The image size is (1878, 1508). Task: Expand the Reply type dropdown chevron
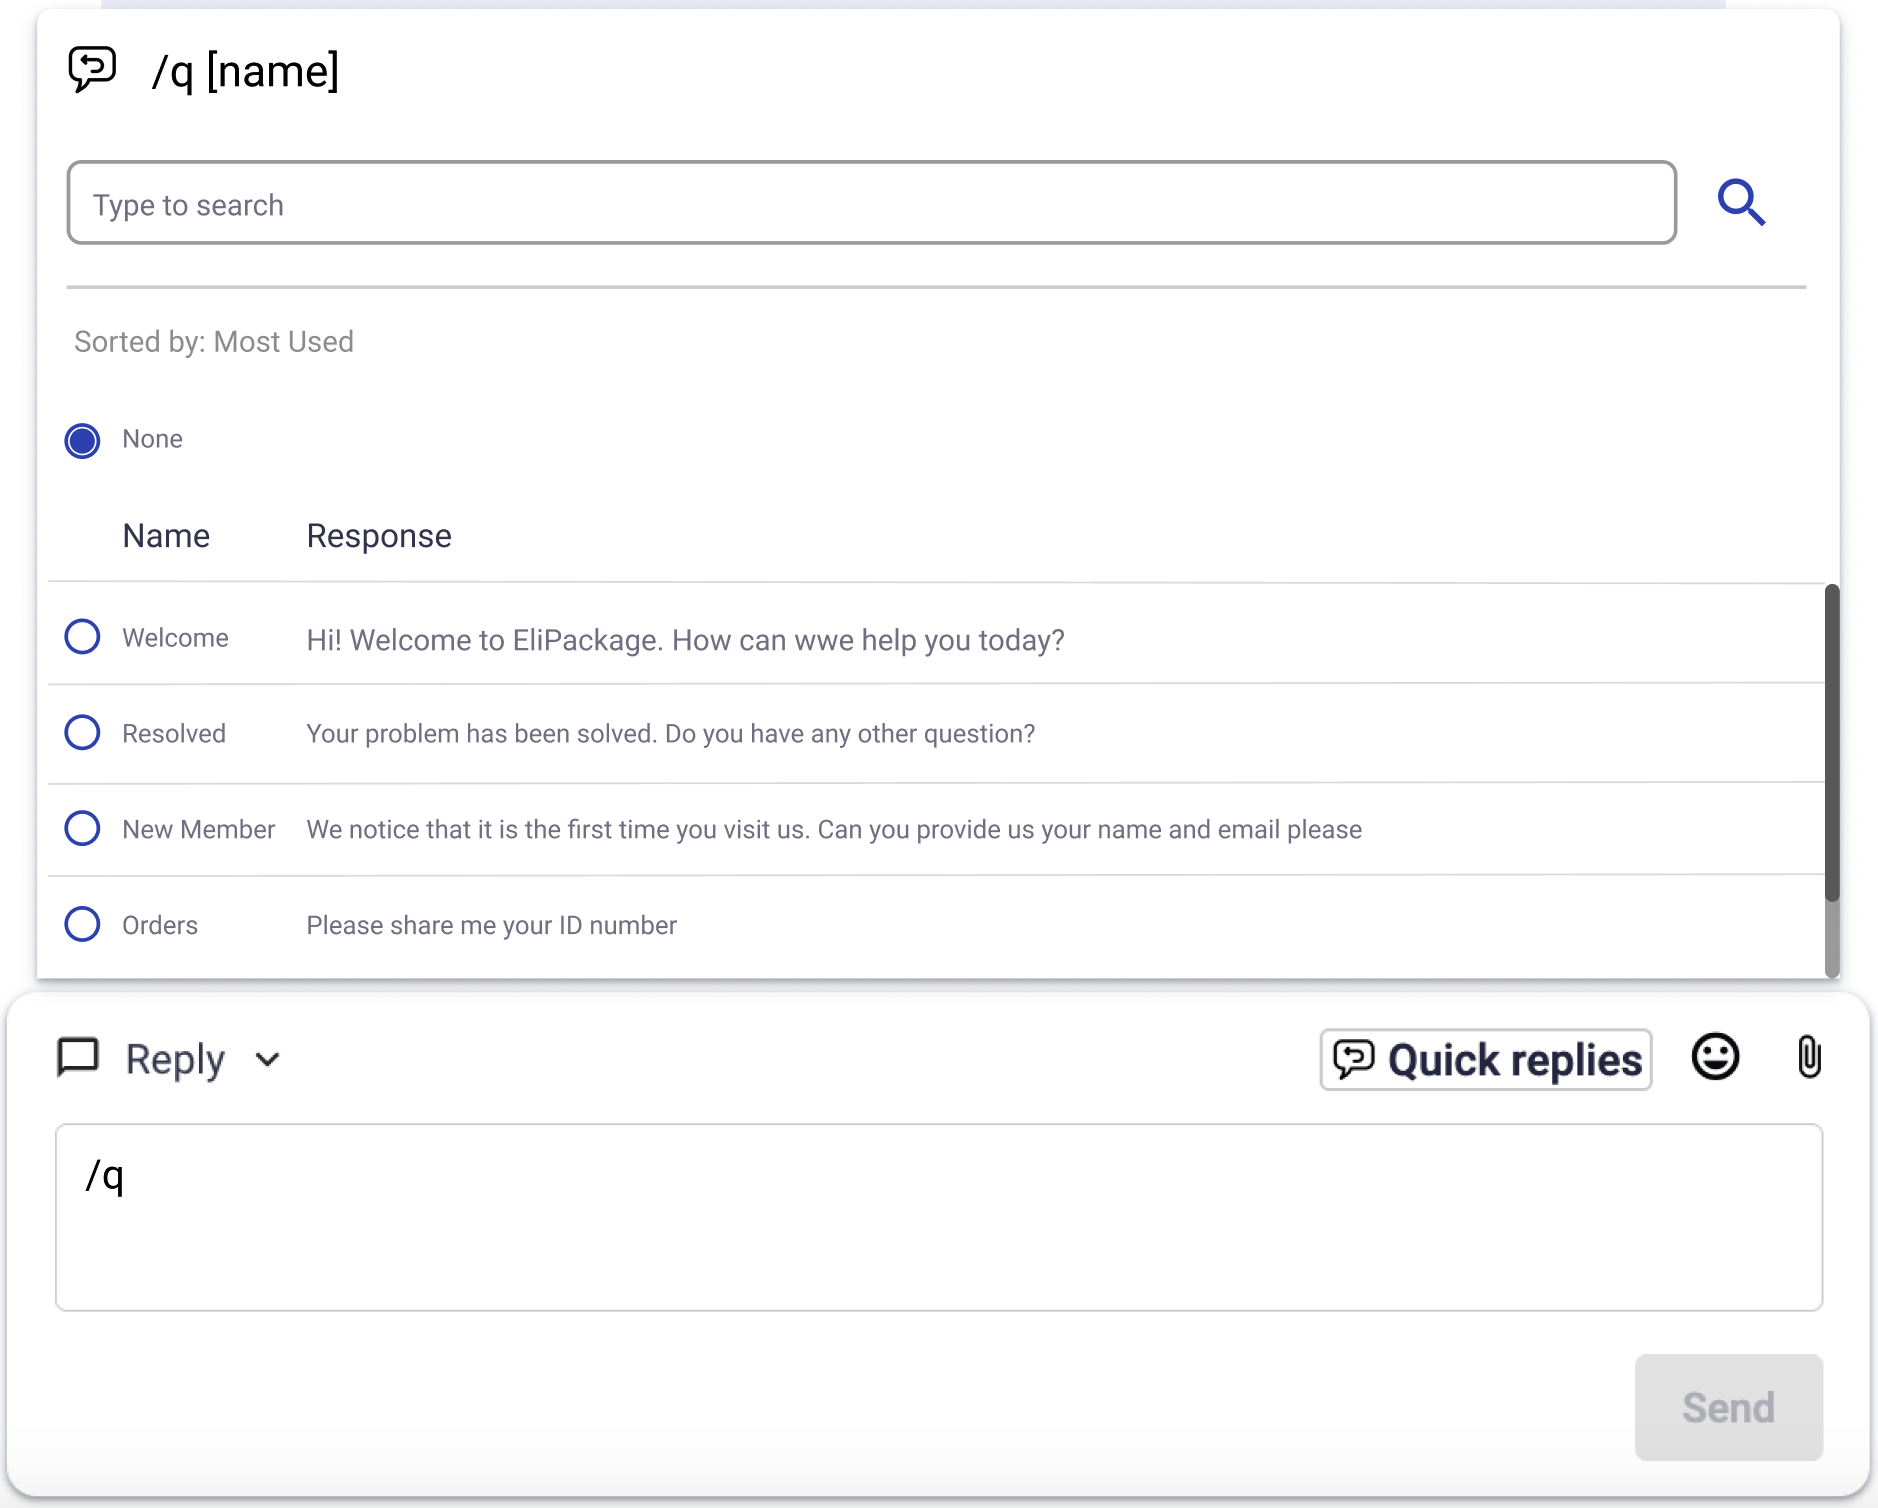[x=267, y=1059]
